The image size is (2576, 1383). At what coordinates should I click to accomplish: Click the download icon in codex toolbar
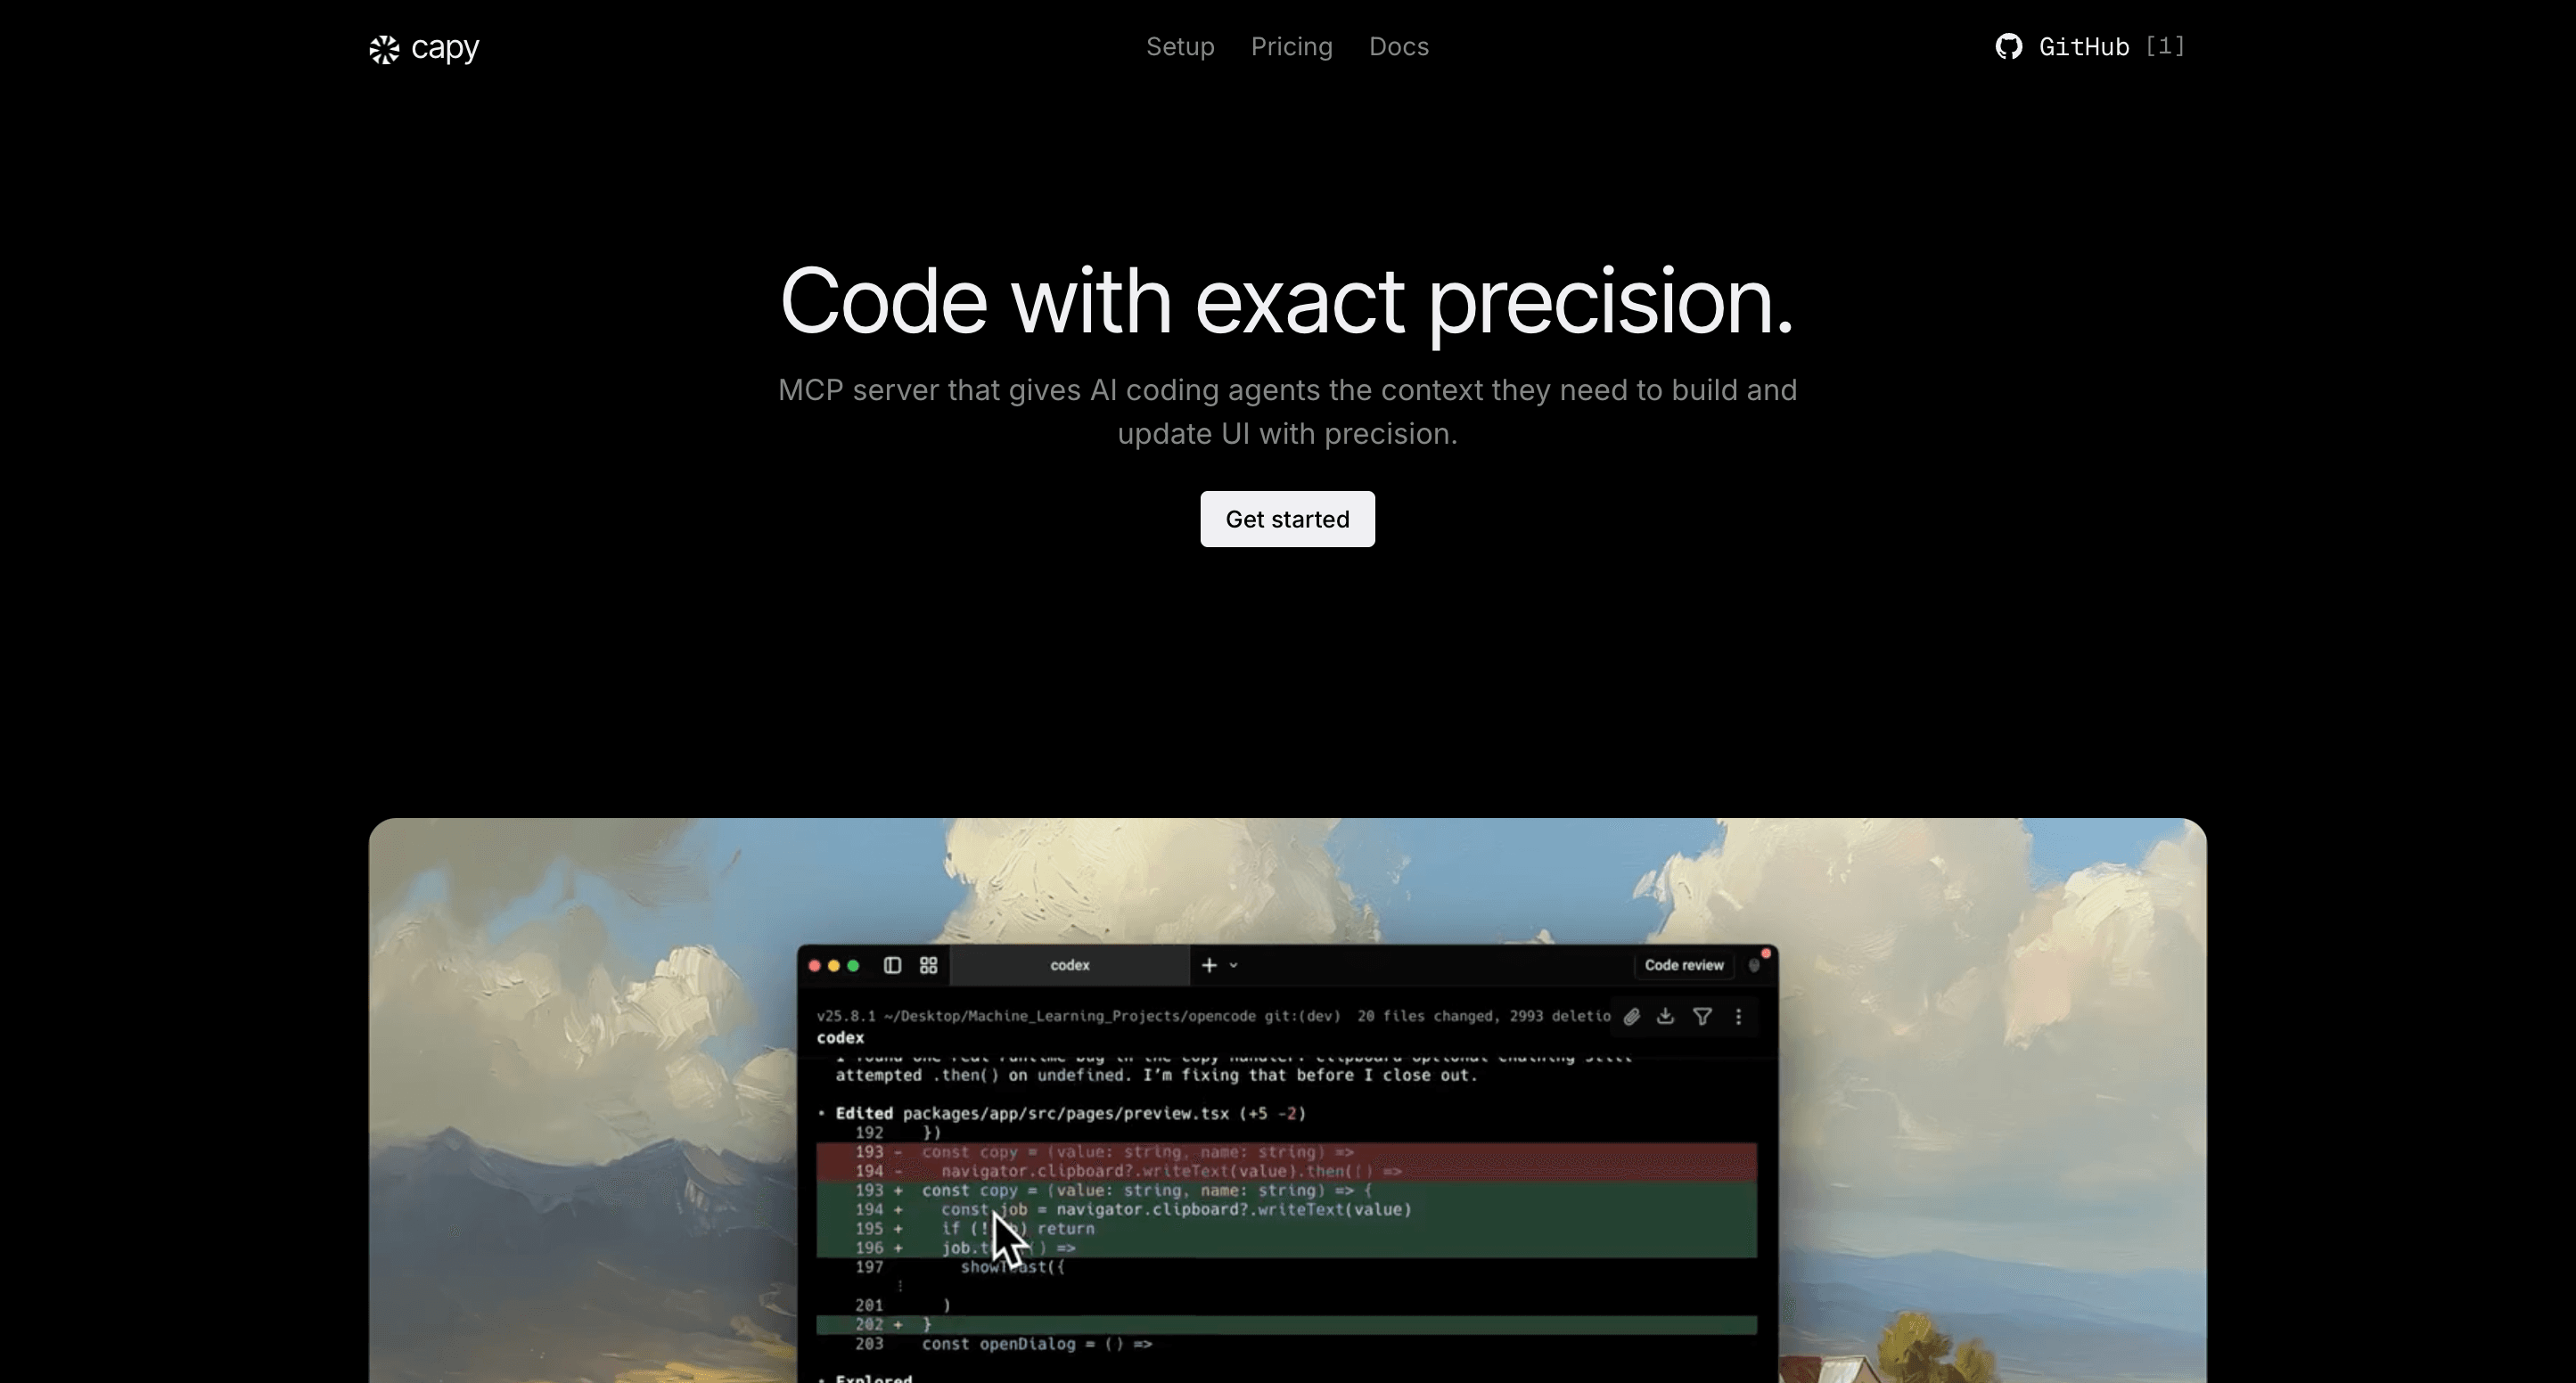1666,1017
